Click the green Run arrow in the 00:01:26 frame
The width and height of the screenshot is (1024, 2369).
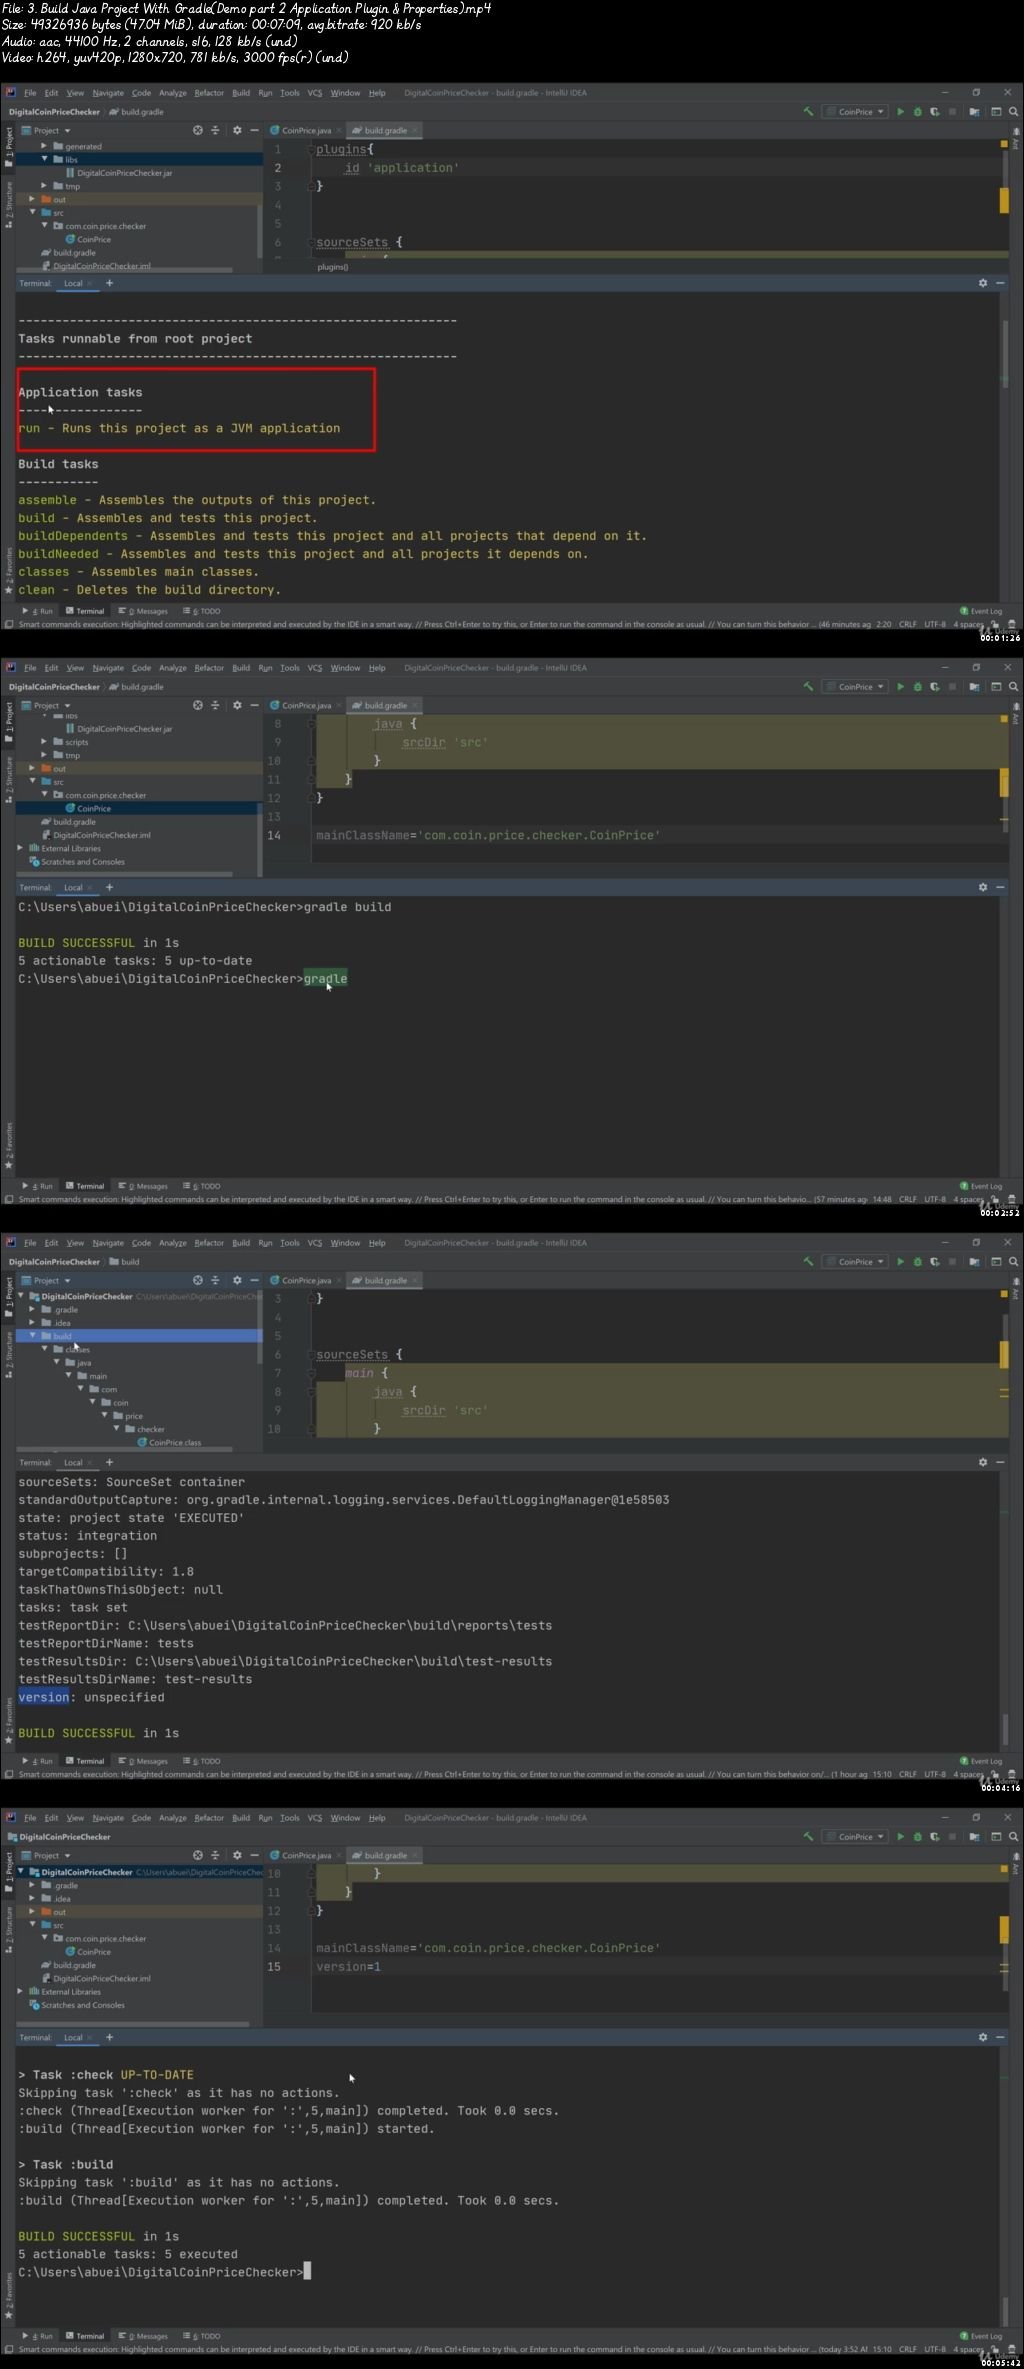(x=900, y=112)
